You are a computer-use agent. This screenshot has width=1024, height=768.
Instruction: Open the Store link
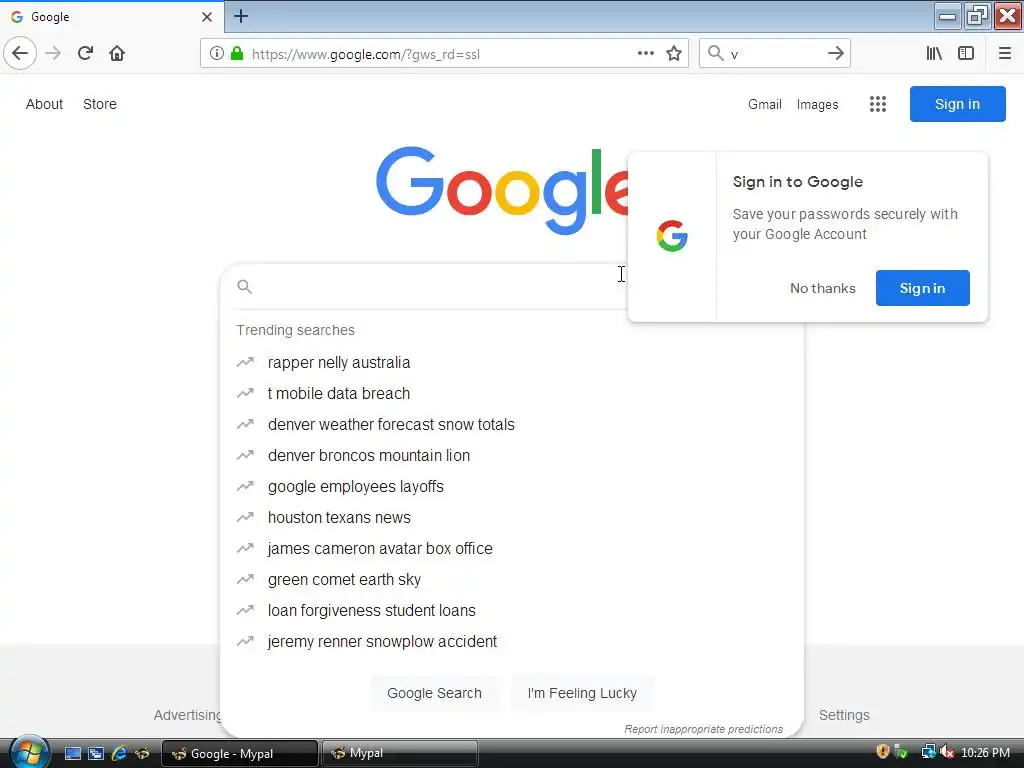coord(100,104)
